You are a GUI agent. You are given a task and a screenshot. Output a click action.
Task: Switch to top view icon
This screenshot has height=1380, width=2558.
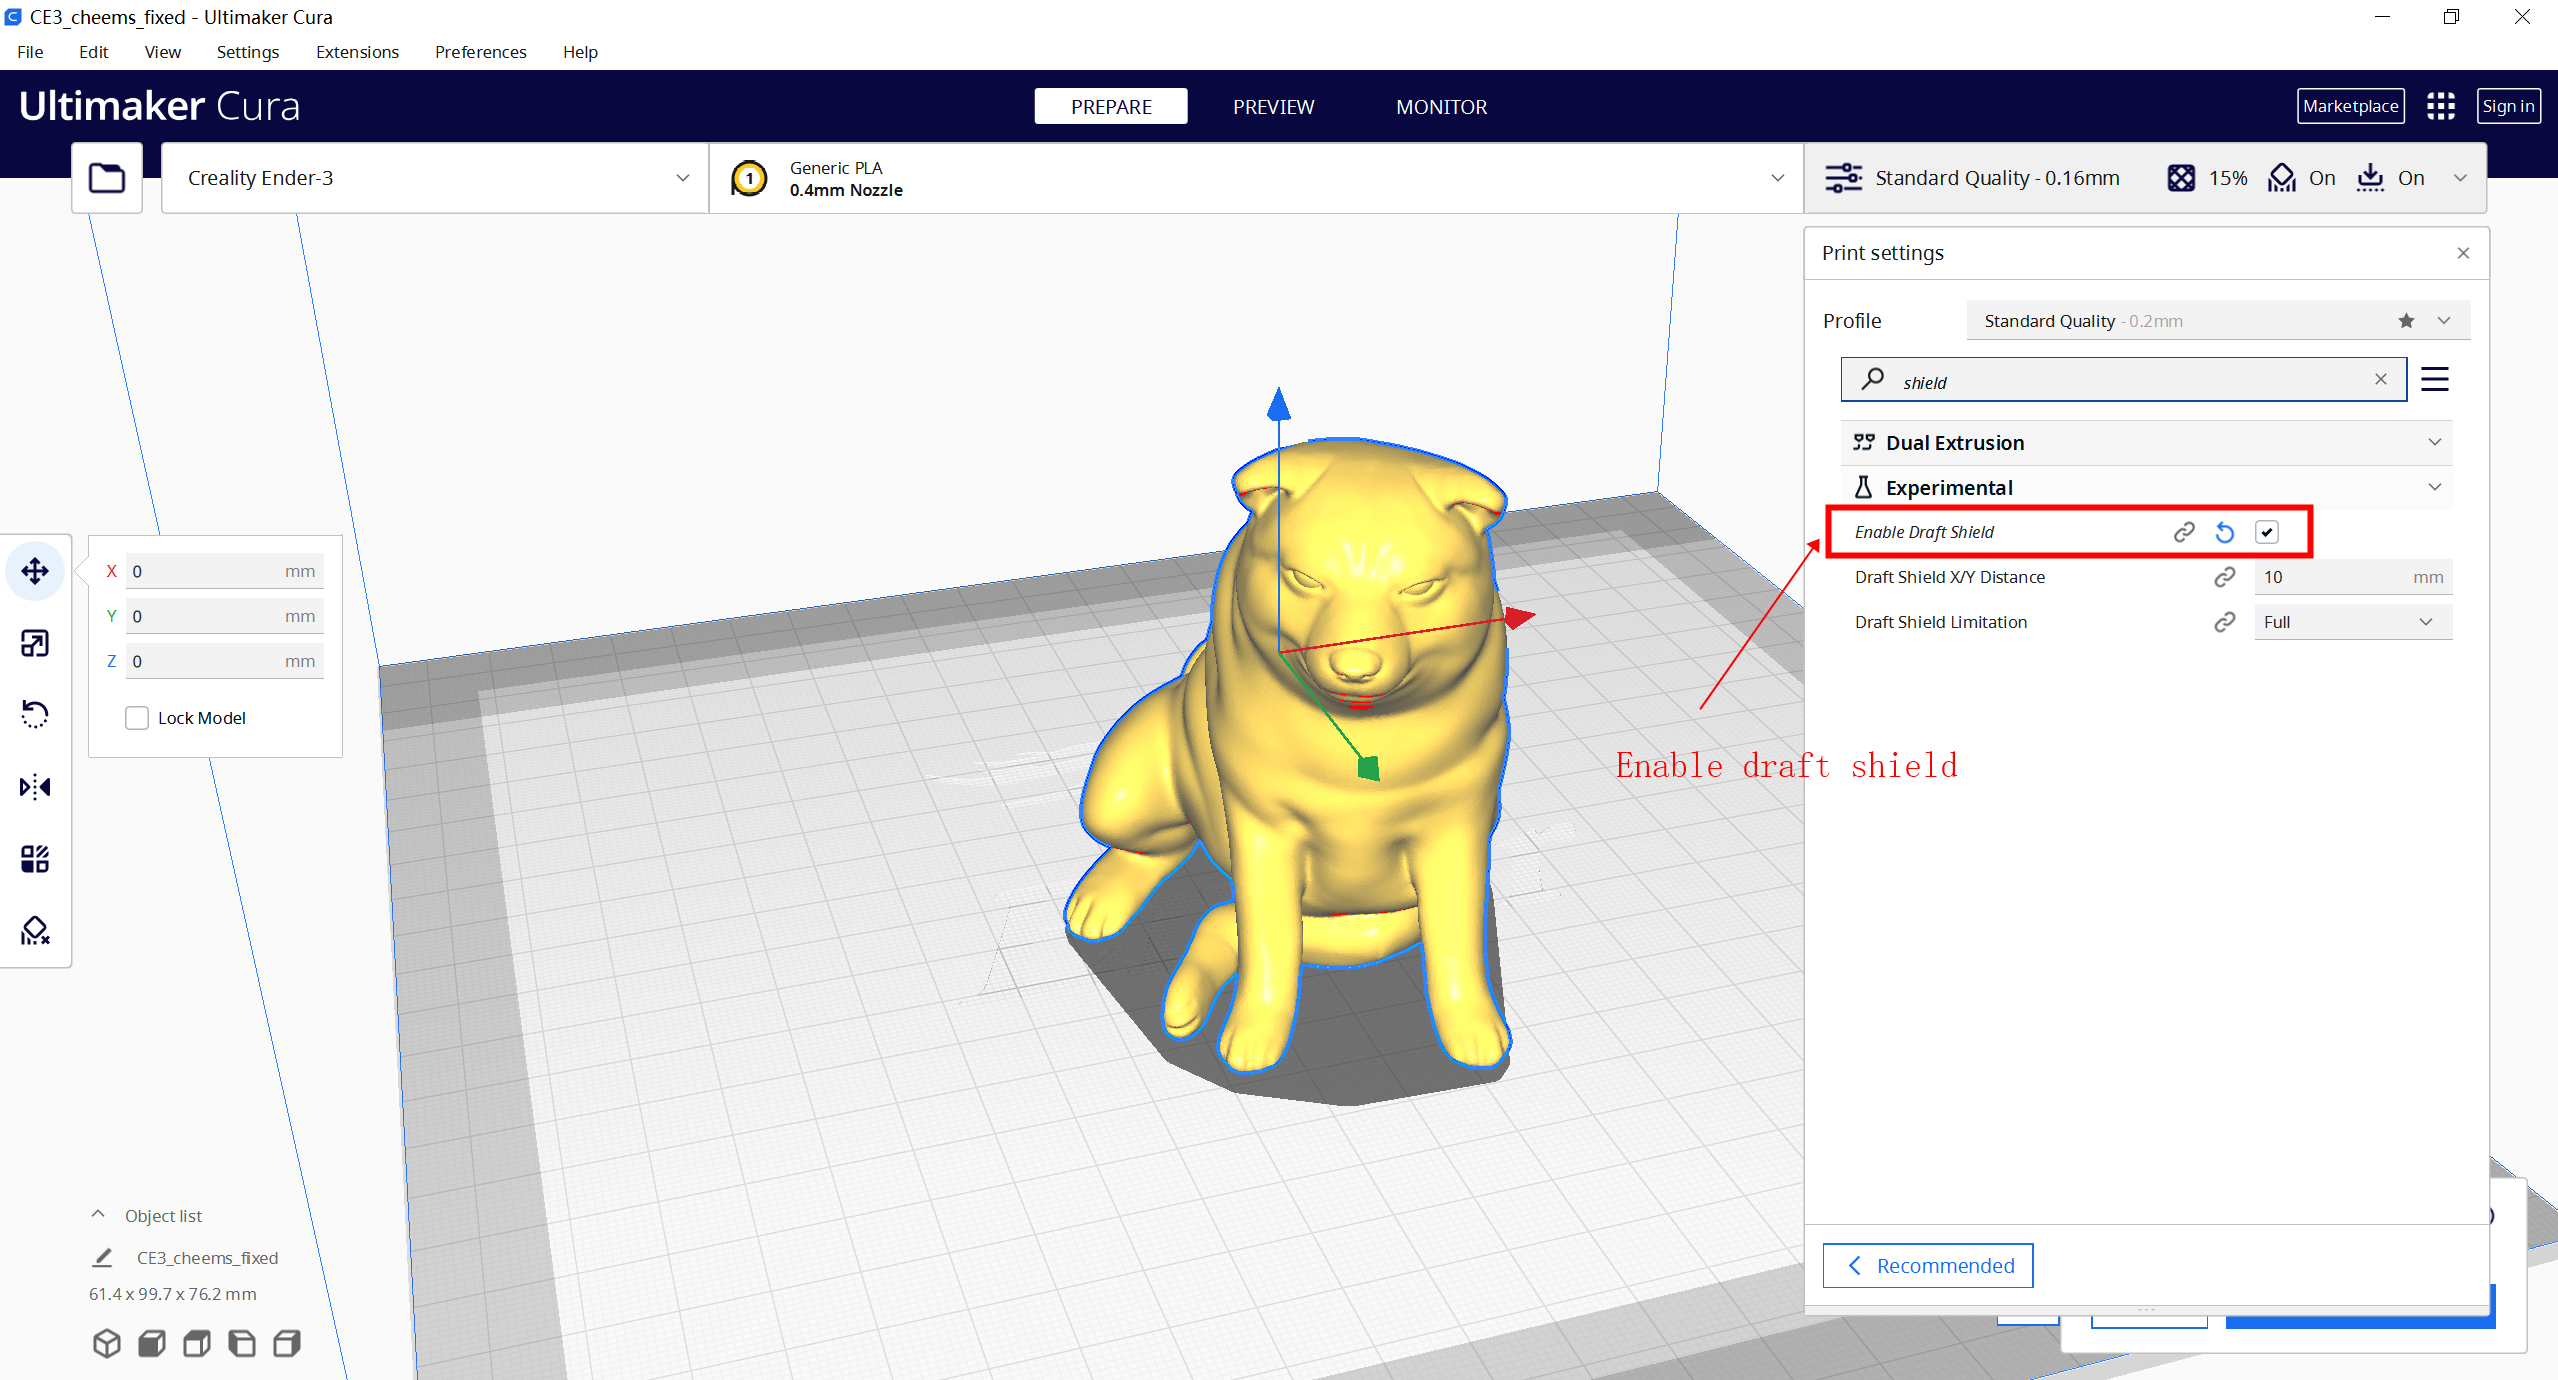(197, 1343)
